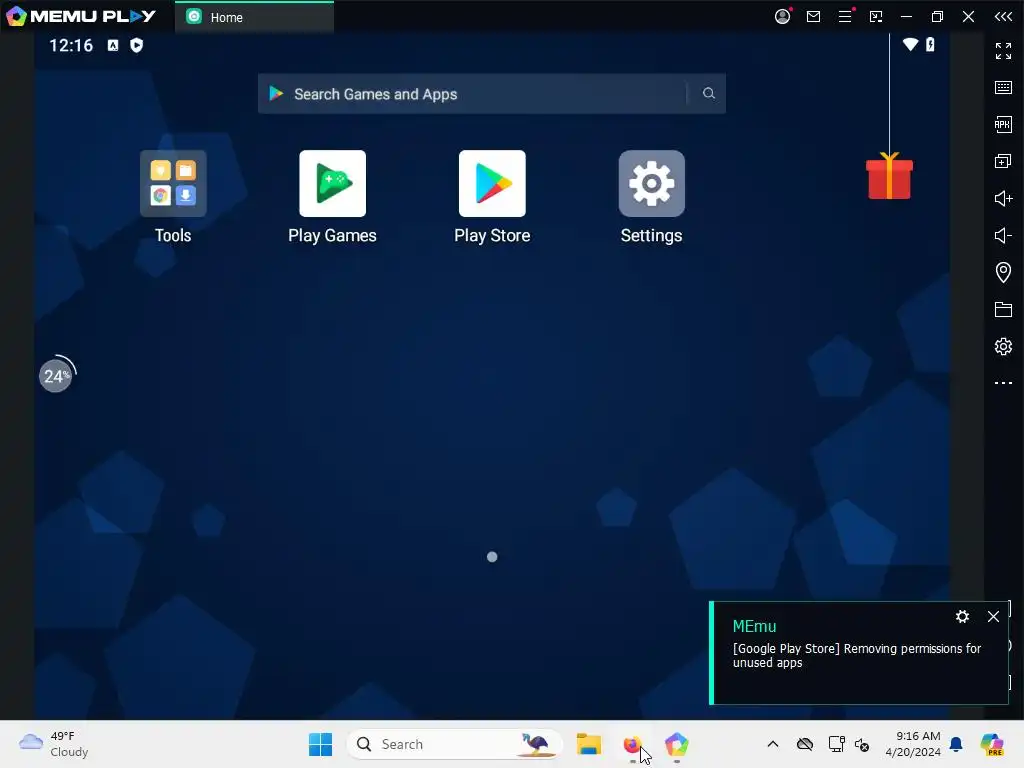Increase volume from sidebar

[x=1003, y=198]
